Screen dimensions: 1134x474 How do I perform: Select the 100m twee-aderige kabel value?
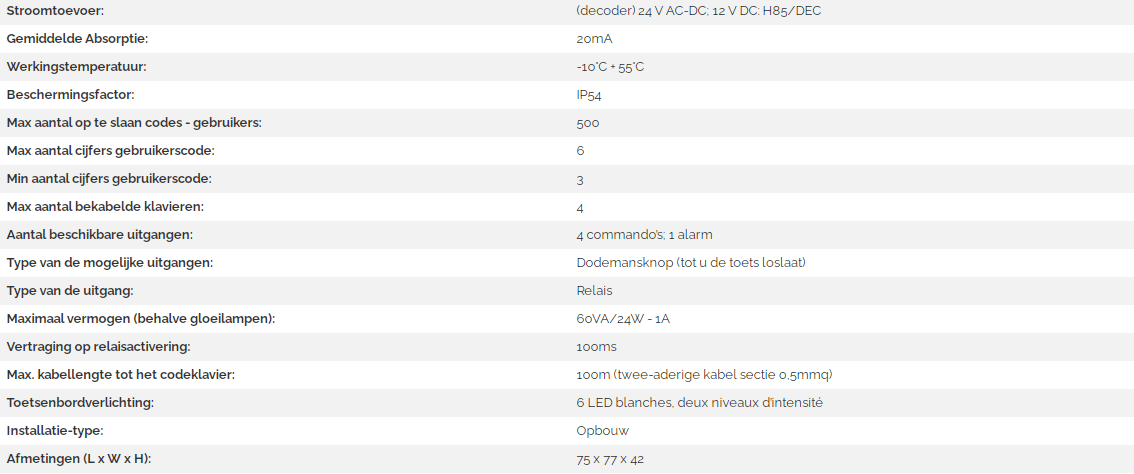click(x=704, y=375)
